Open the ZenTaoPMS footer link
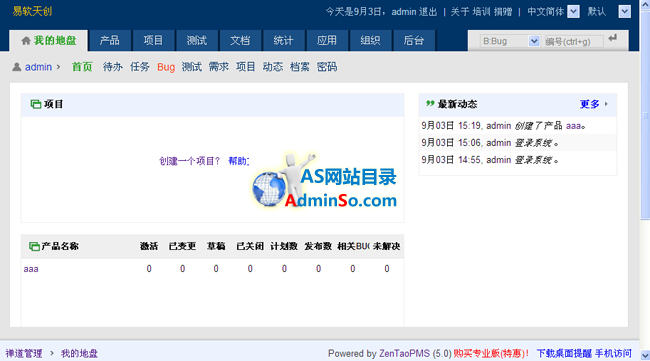The image size is (650, 361). 404,354
